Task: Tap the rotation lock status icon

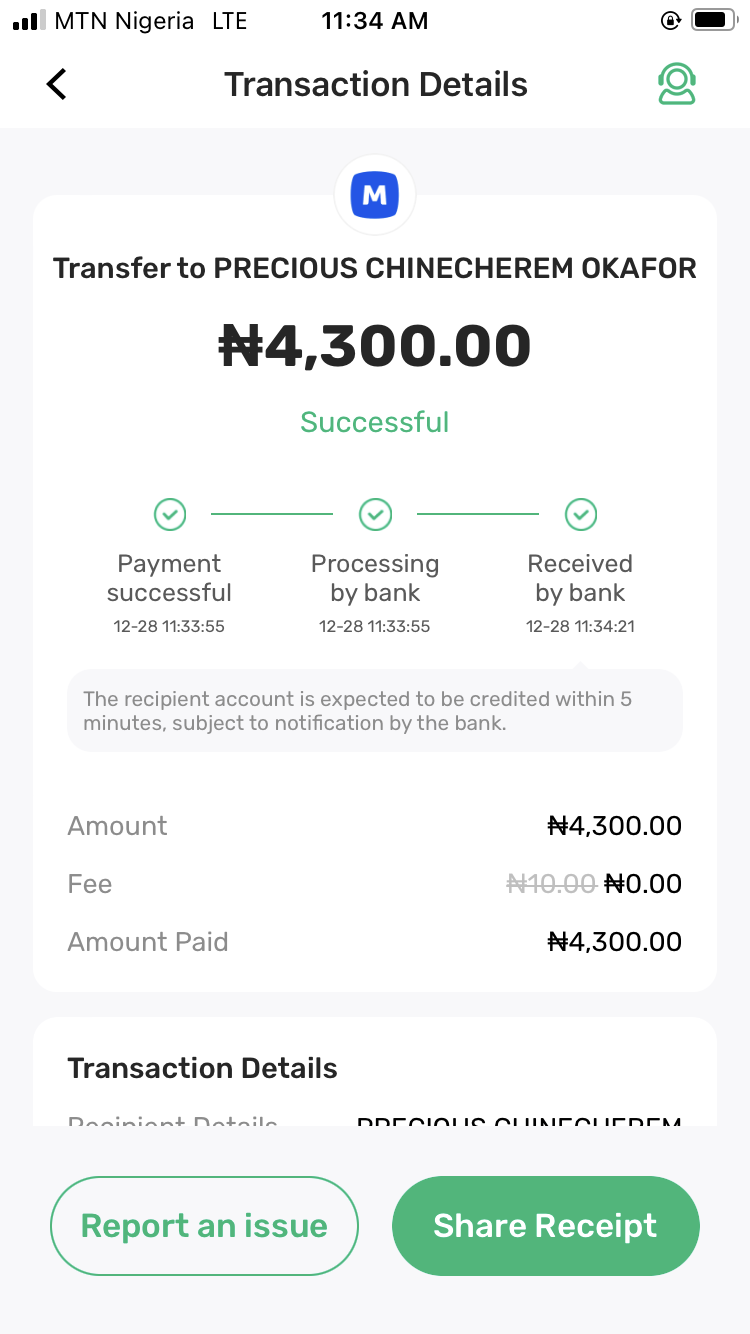Action: [671, 21]
